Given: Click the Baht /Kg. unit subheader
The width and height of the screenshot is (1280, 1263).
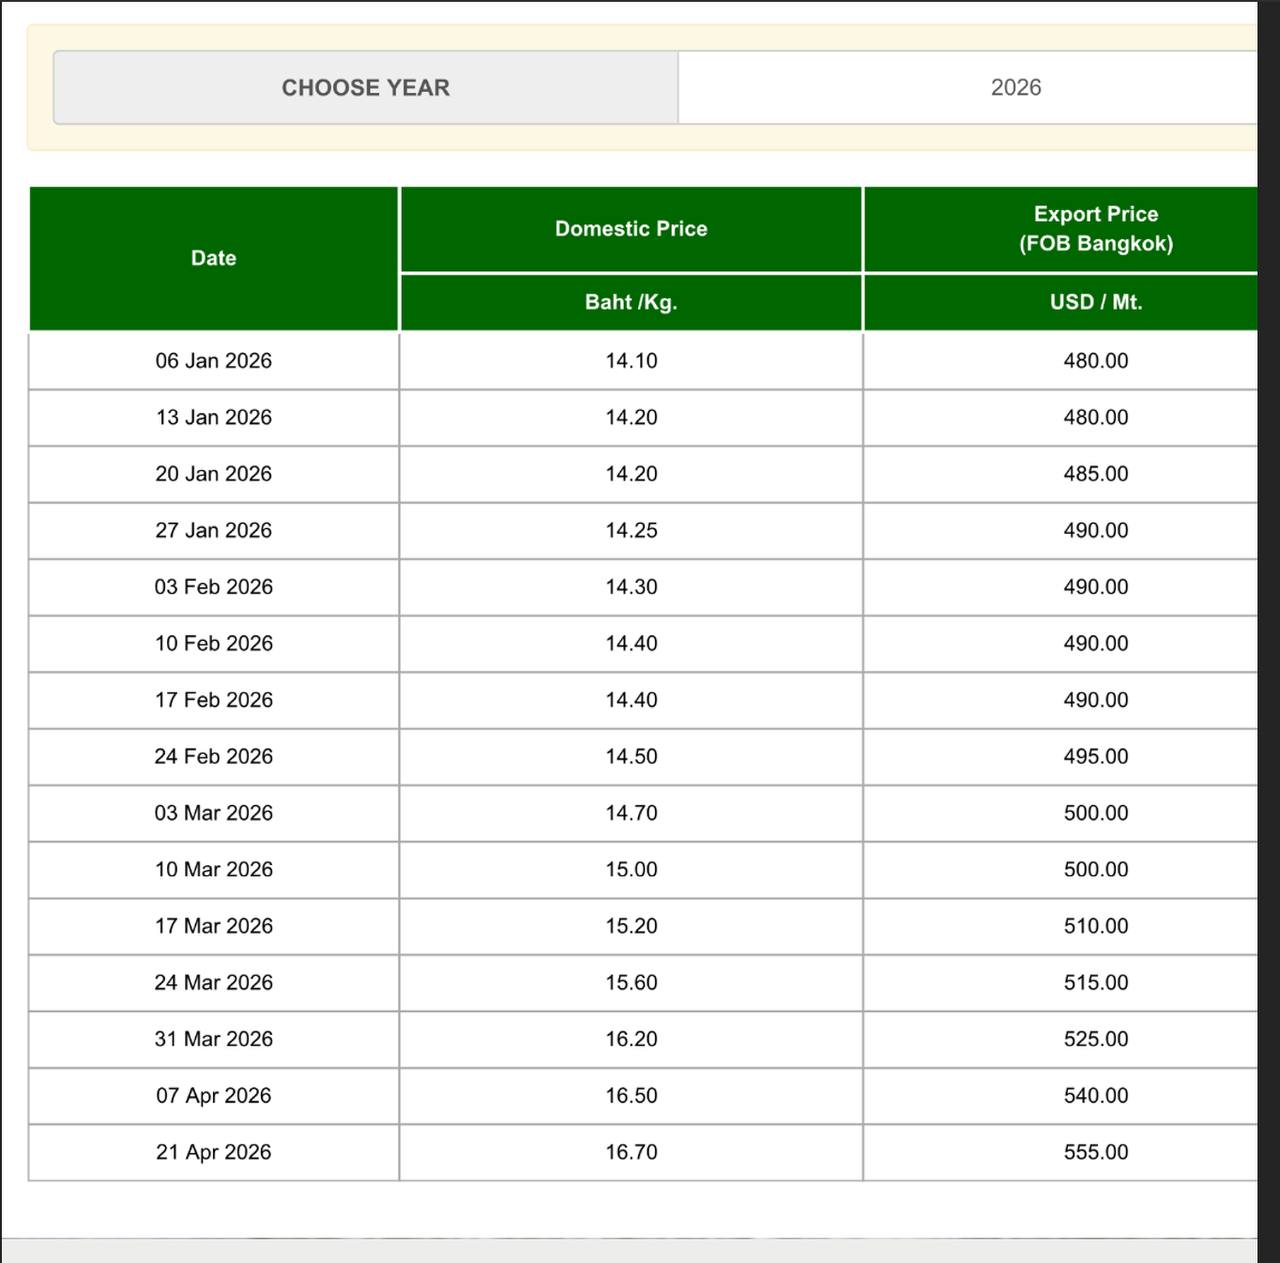Looking at the screenshot, I should click(x=631, y=302).
